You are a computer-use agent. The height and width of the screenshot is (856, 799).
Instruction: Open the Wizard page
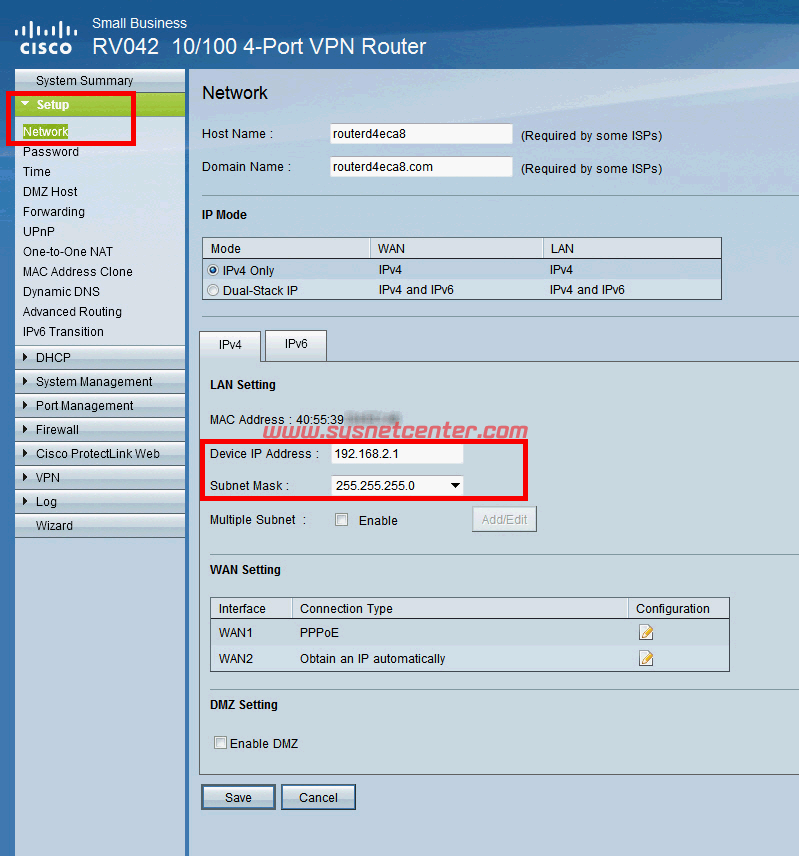[100, 526]
